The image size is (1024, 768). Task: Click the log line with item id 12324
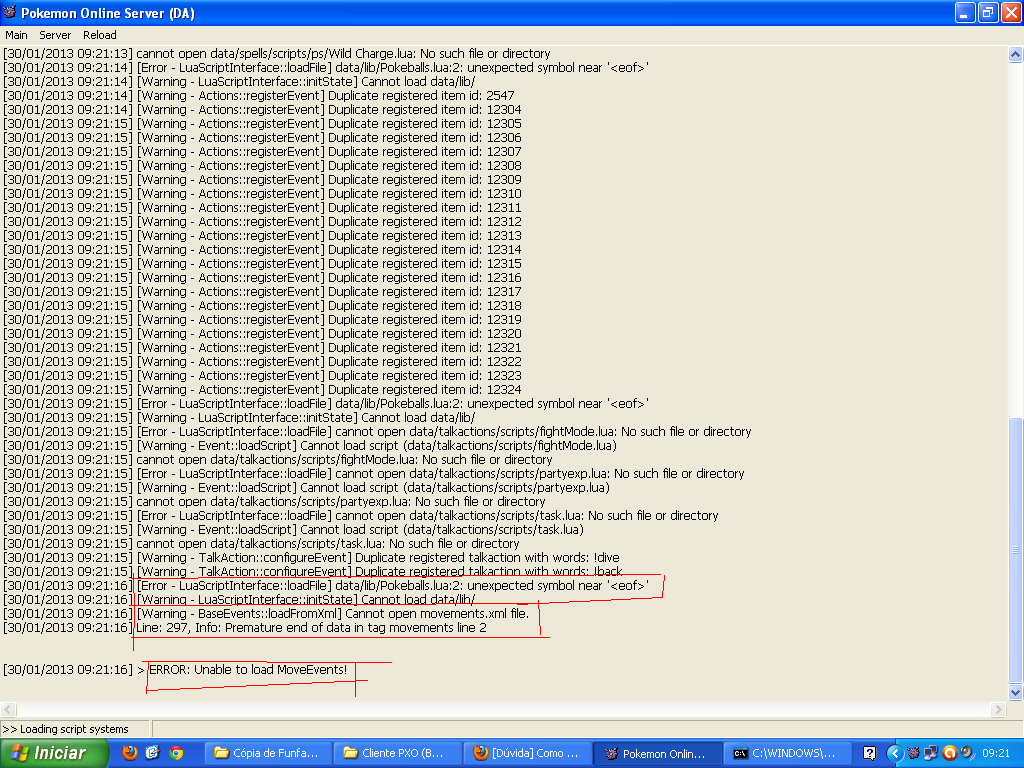(263, 390)
